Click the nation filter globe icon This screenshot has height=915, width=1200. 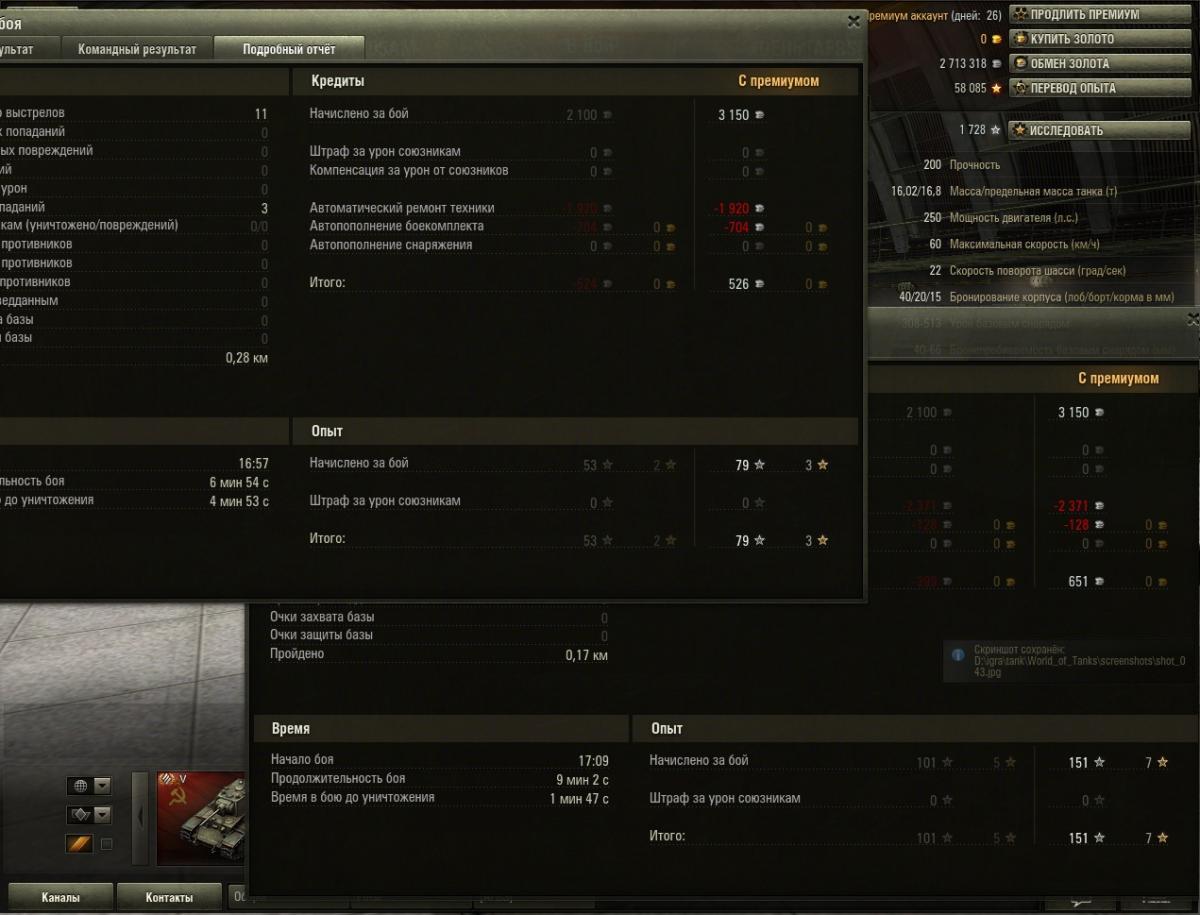[80, 786]
